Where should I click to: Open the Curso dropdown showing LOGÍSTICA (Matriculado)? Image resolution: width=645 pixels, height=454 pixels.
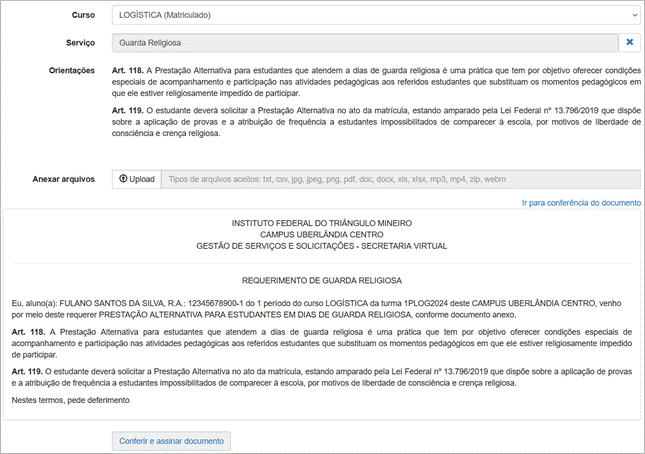coord(376,15)
